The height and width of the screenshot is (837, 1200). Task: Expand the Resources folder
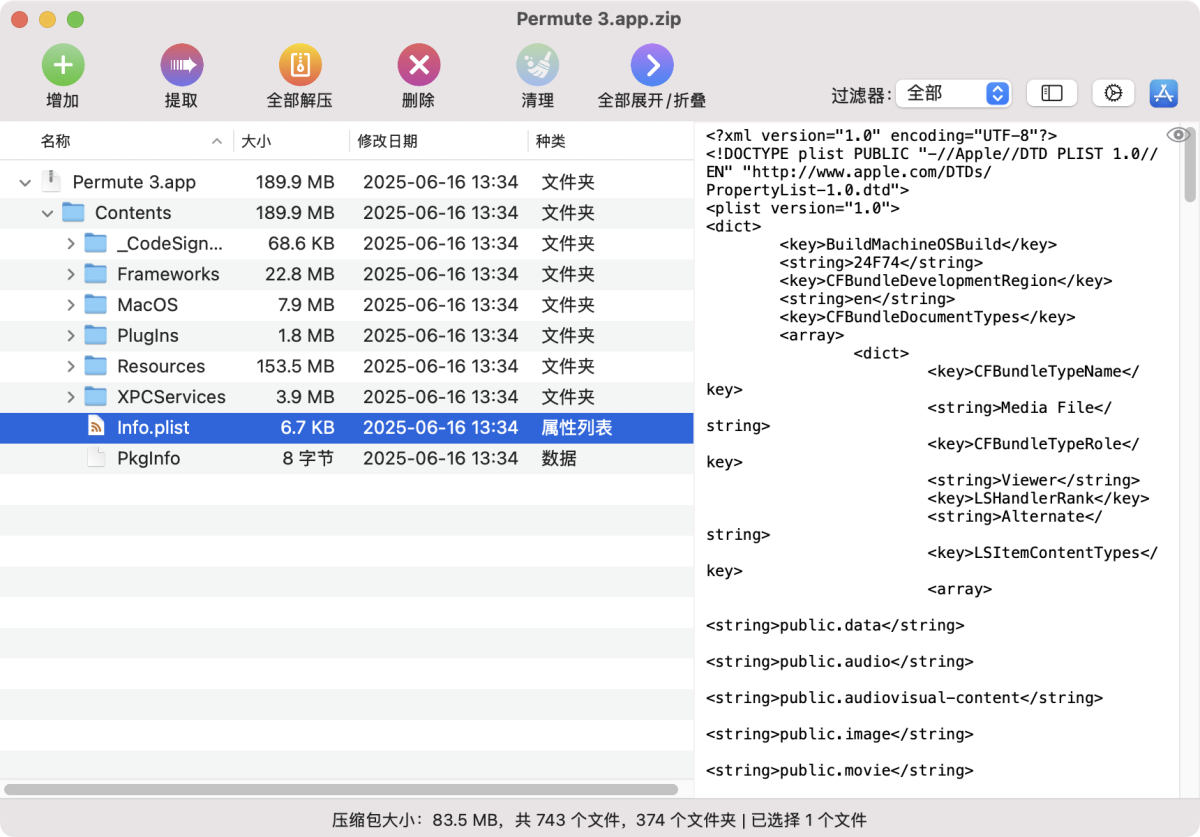pos(70,366)
